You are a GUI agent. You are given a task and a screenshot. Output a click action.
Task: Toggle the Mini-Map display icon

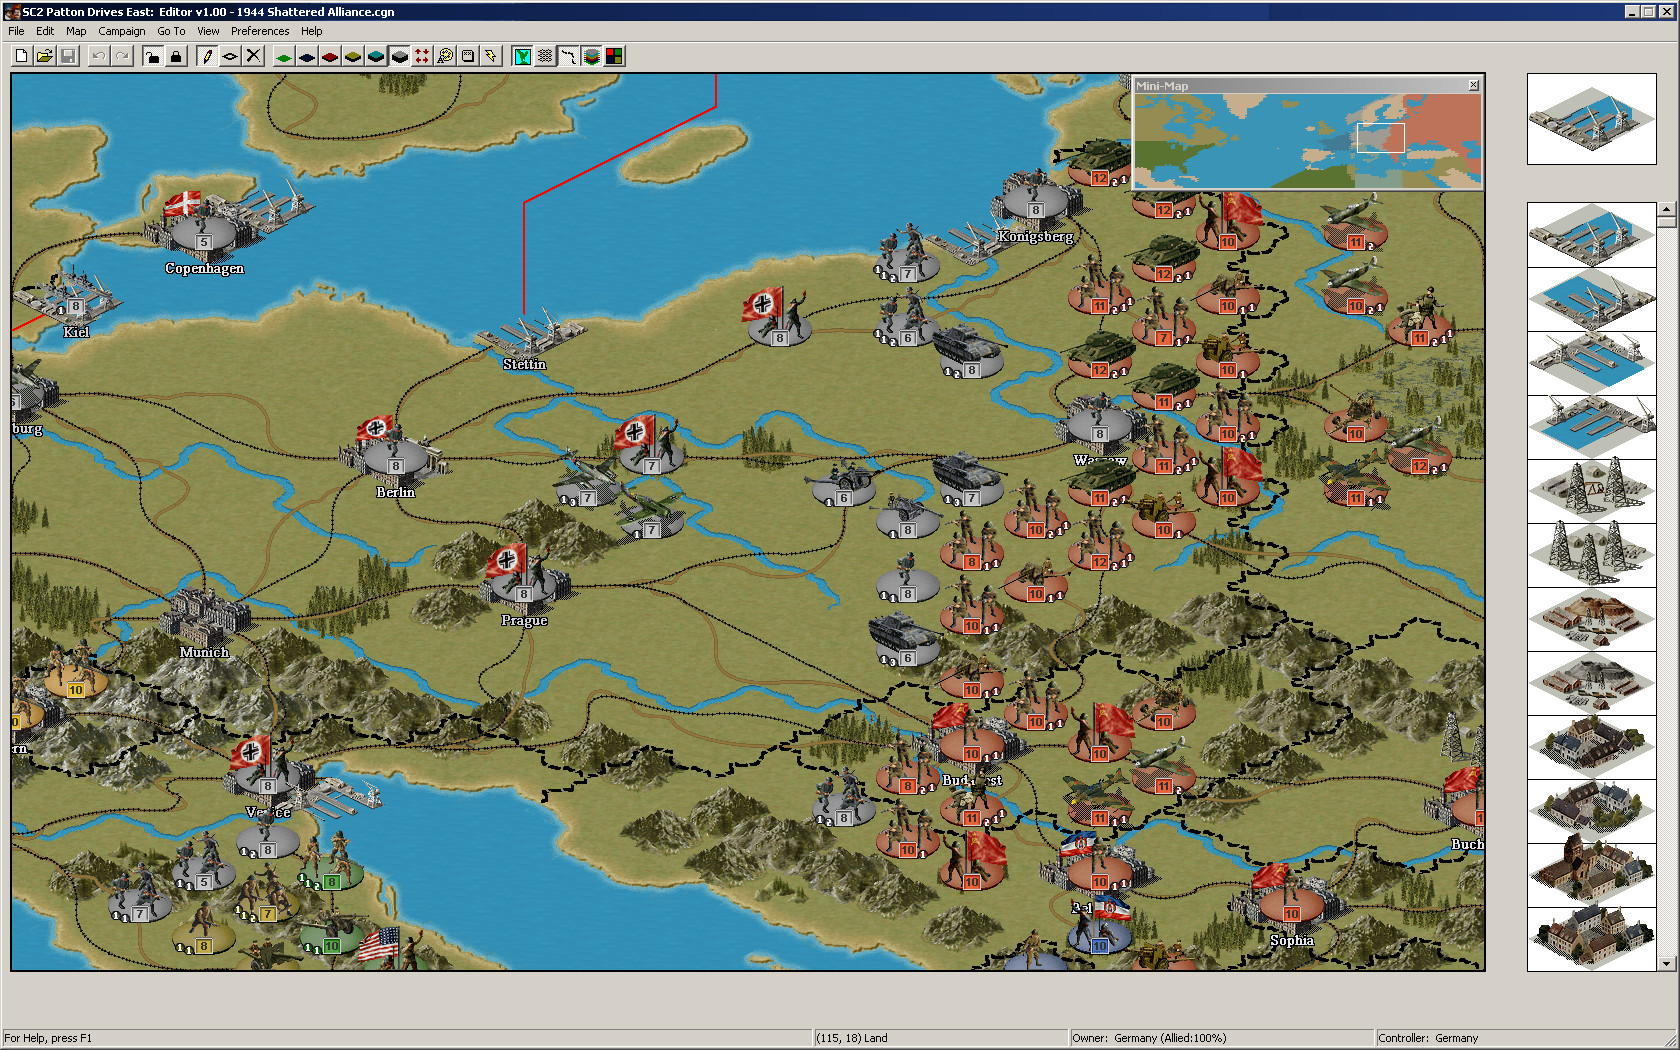(x=521, y=56)
